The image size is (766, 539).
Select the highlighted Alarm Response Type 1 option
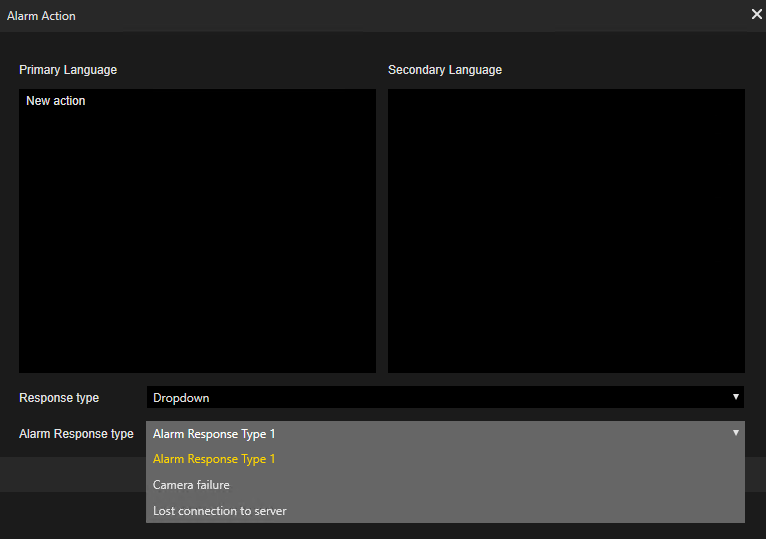445,459
